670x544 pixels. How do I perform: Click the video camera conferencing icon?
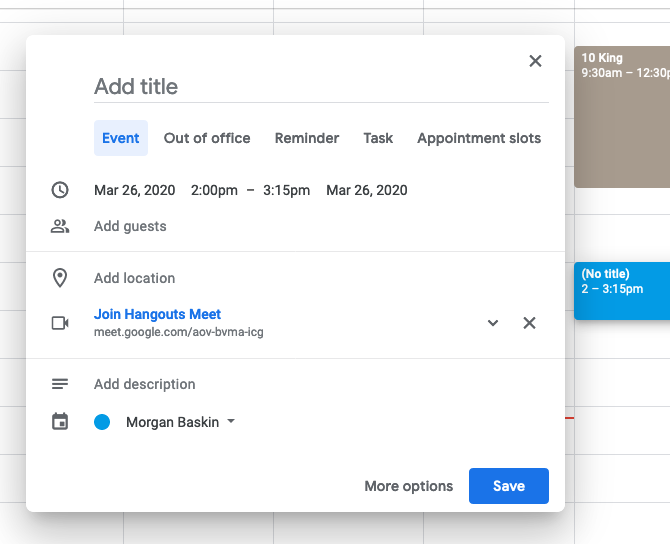pos(60,323)
